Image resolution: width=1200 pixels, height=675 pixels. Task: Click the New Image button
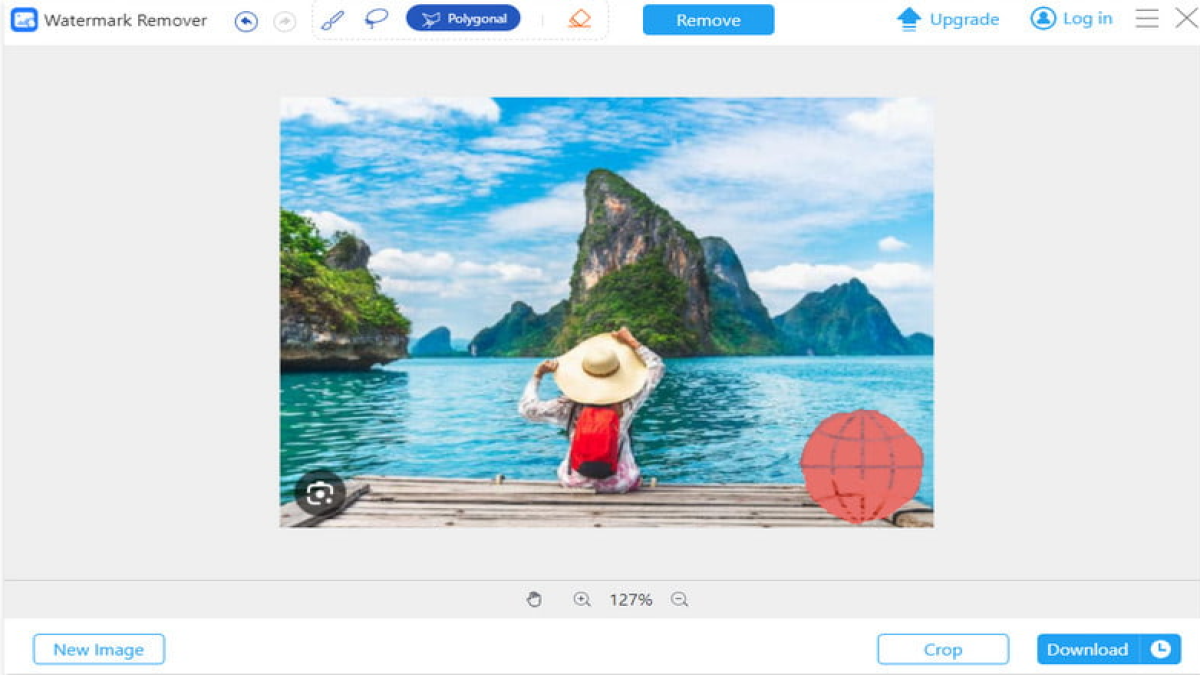[99, 649]
